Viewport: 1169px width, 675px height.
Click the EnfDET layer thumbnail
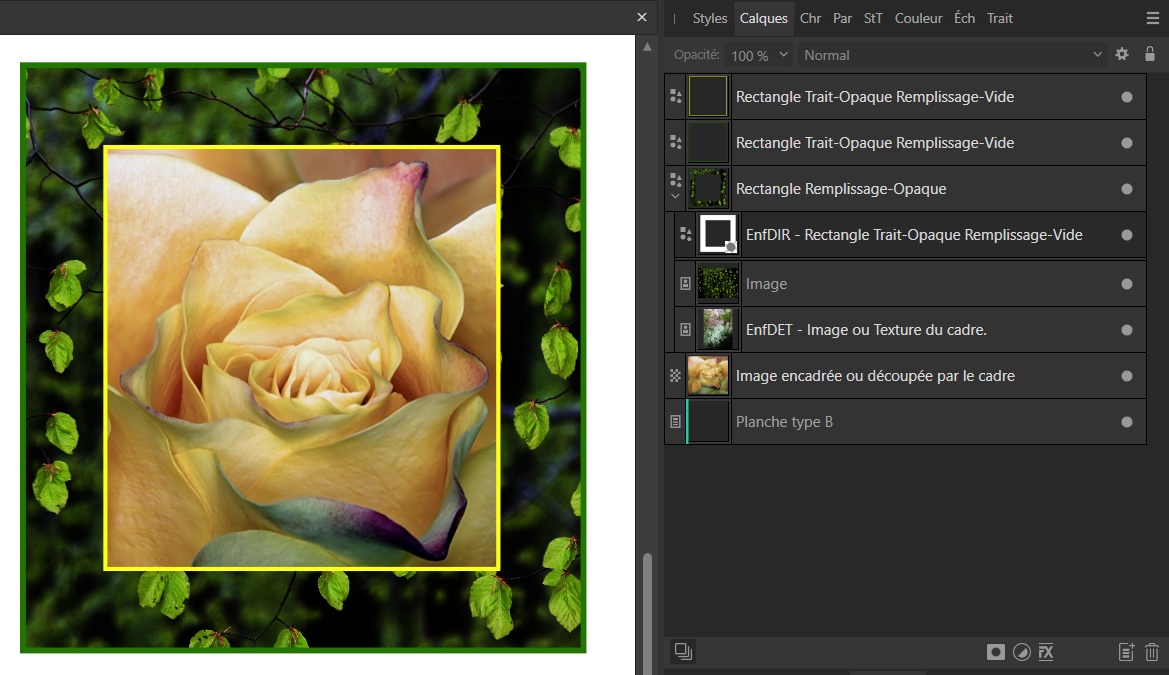click(718, 330)
